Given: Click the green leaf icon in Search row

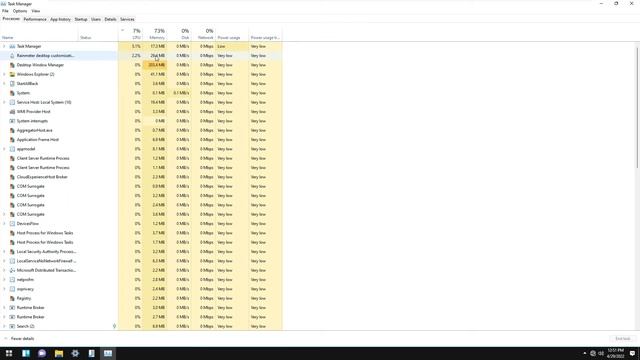Looking at the screenshot, I should tap(114, 326).
